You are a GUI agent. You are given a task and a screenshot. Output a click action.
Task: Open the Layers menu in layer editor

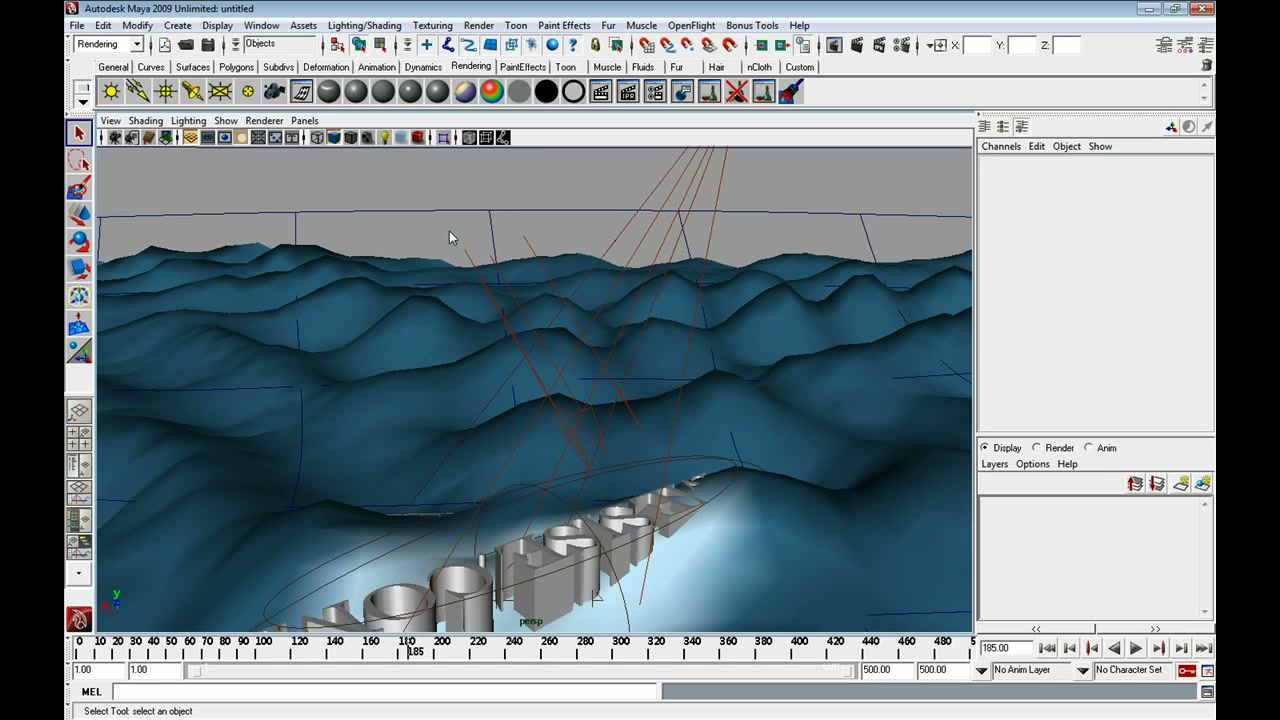coord(994,465)
